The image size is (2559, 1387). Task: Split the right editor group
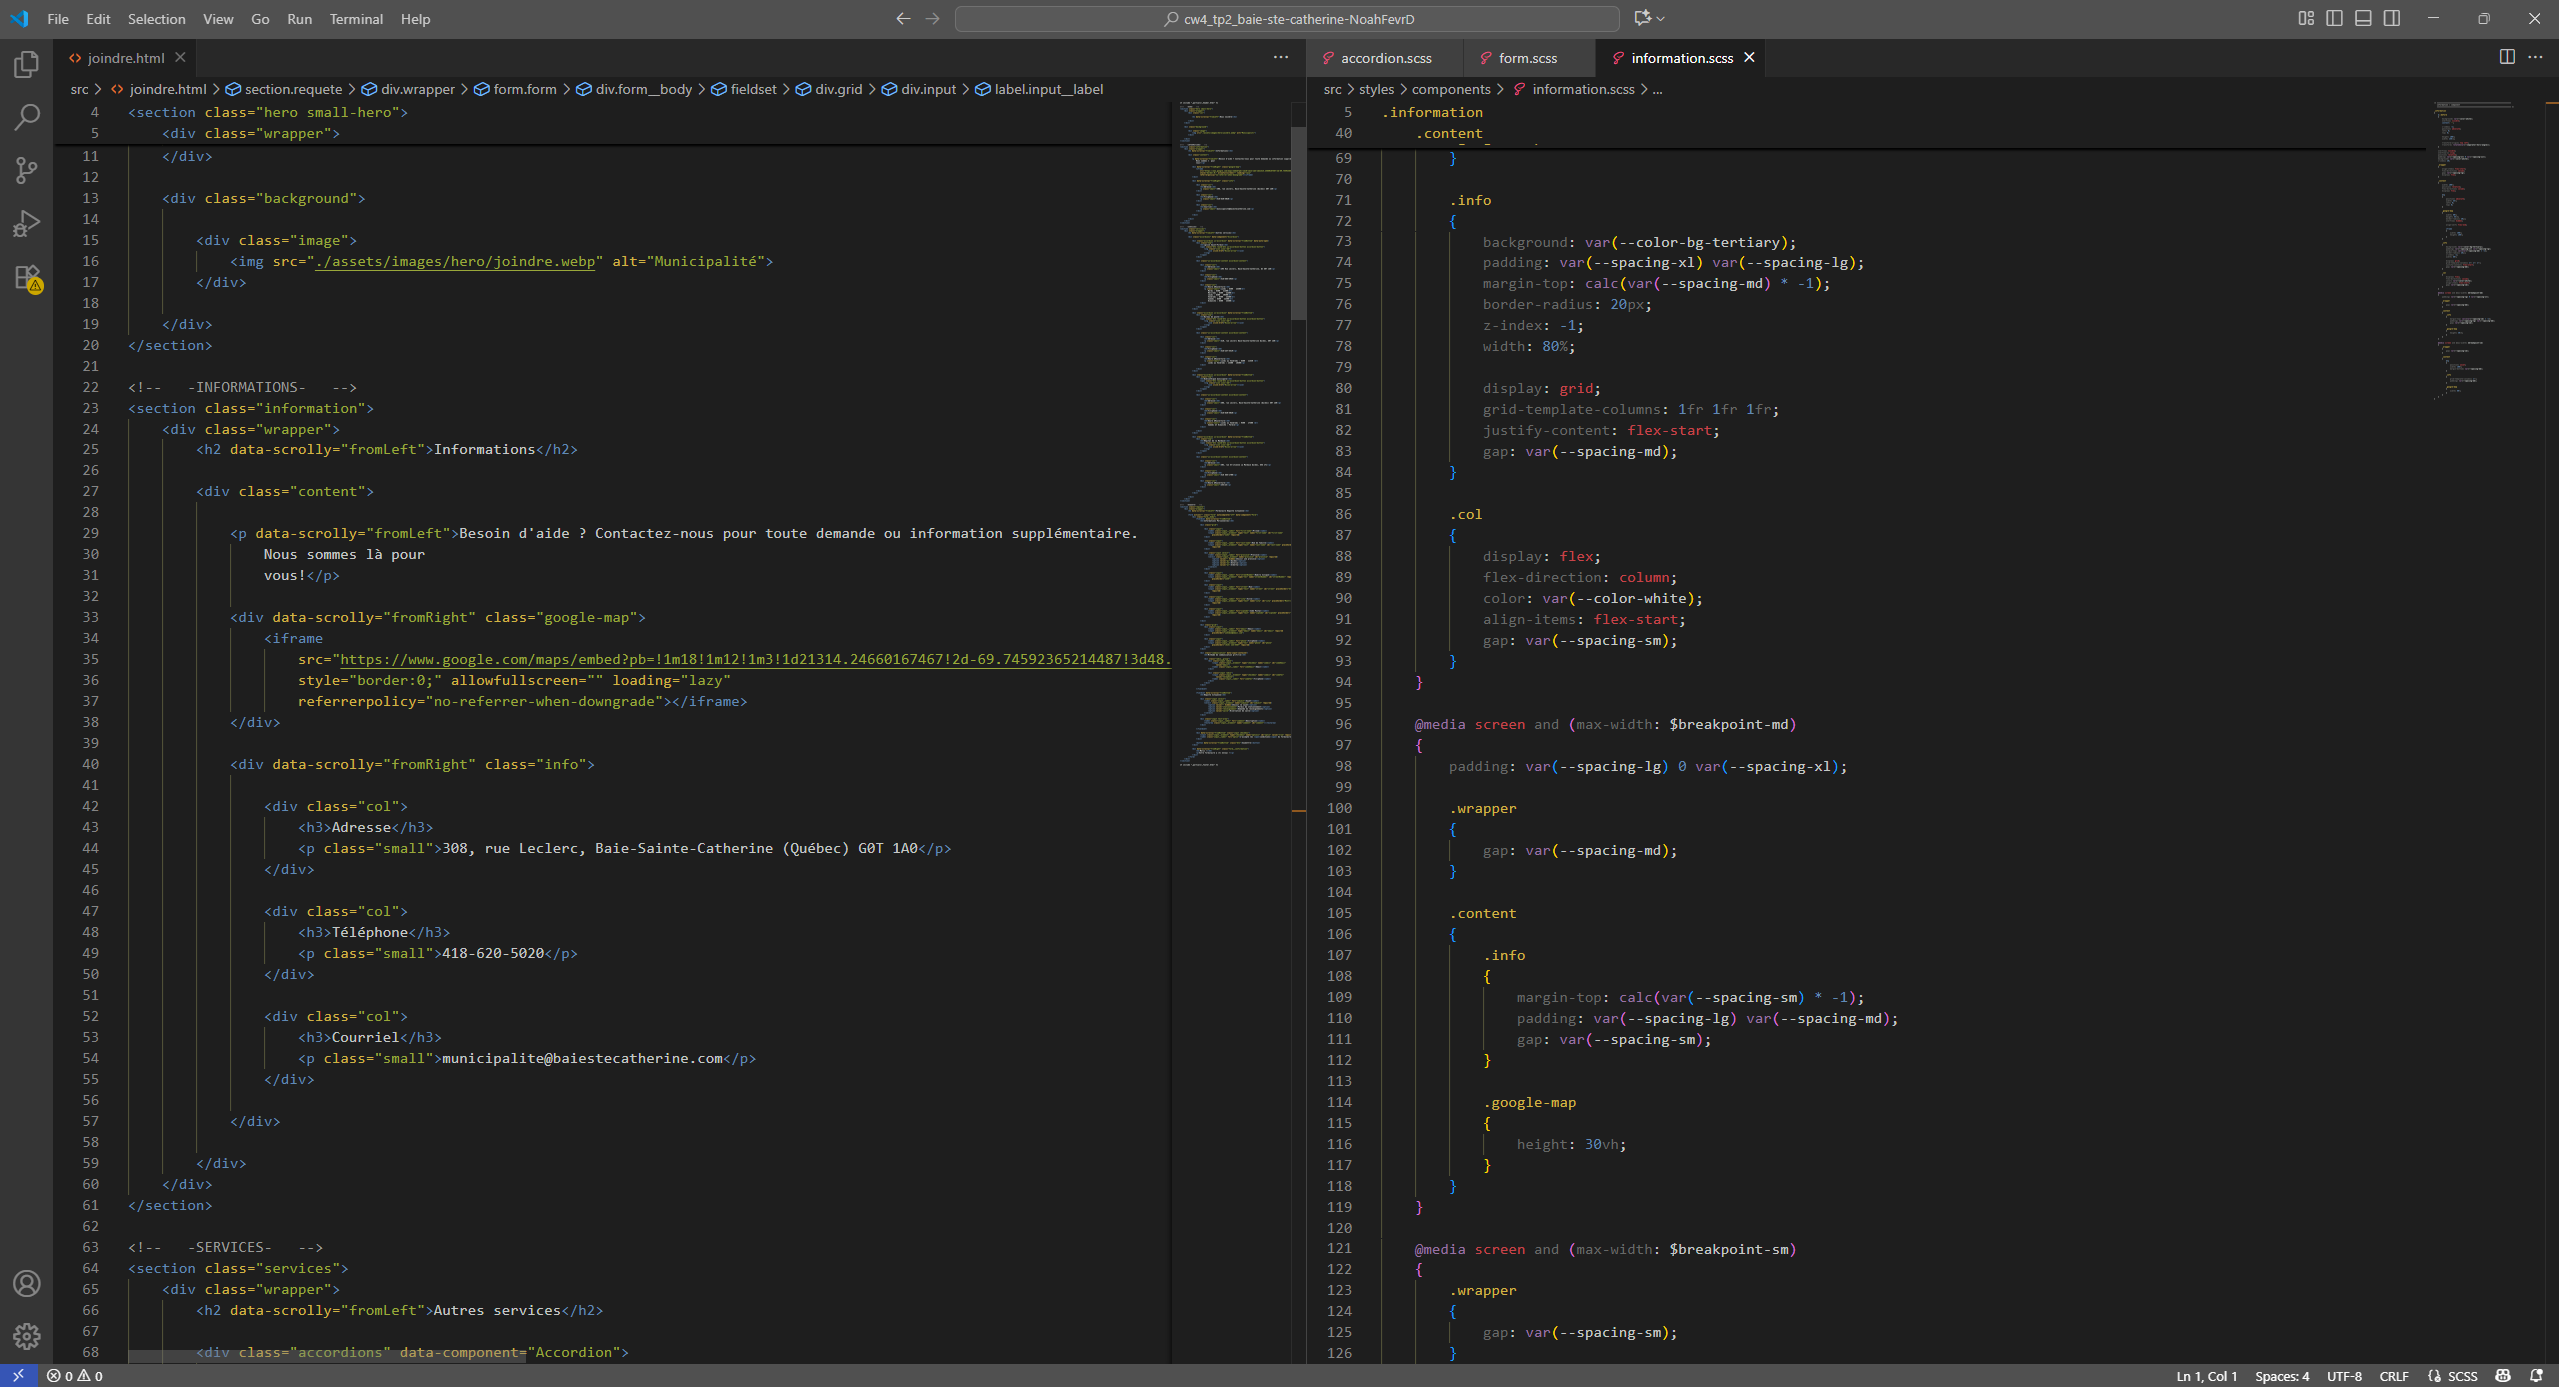click(x=2507, y=57)
